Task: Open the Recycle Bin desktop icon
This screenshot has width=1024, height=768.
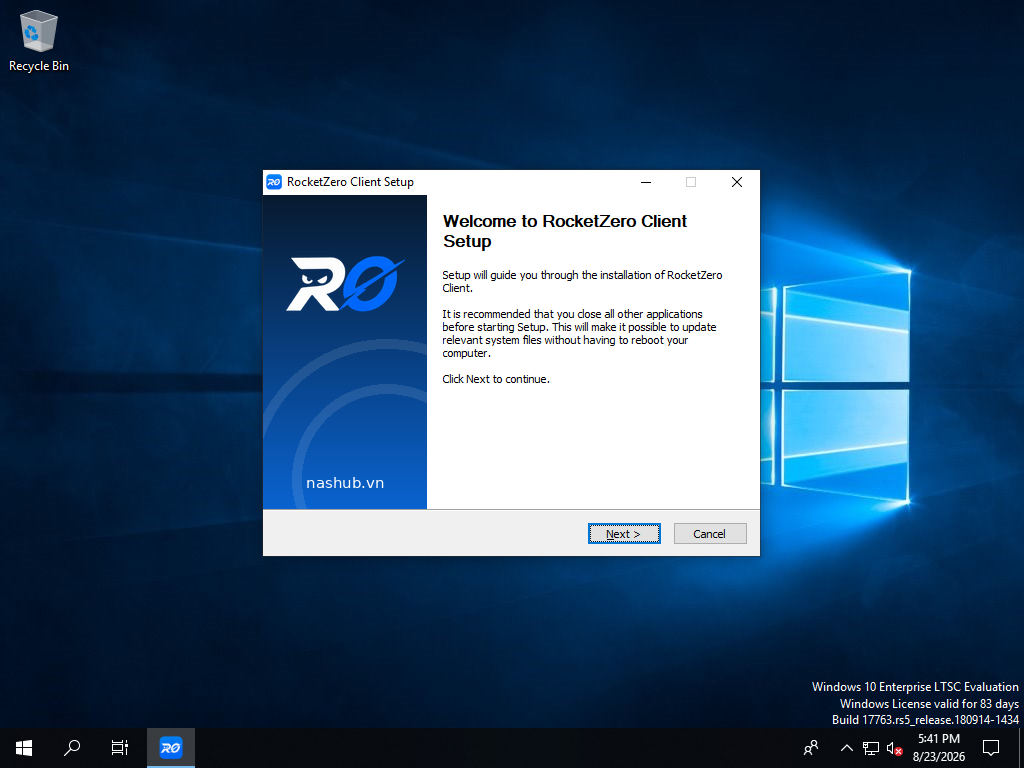Action: (x=39, y=40)
